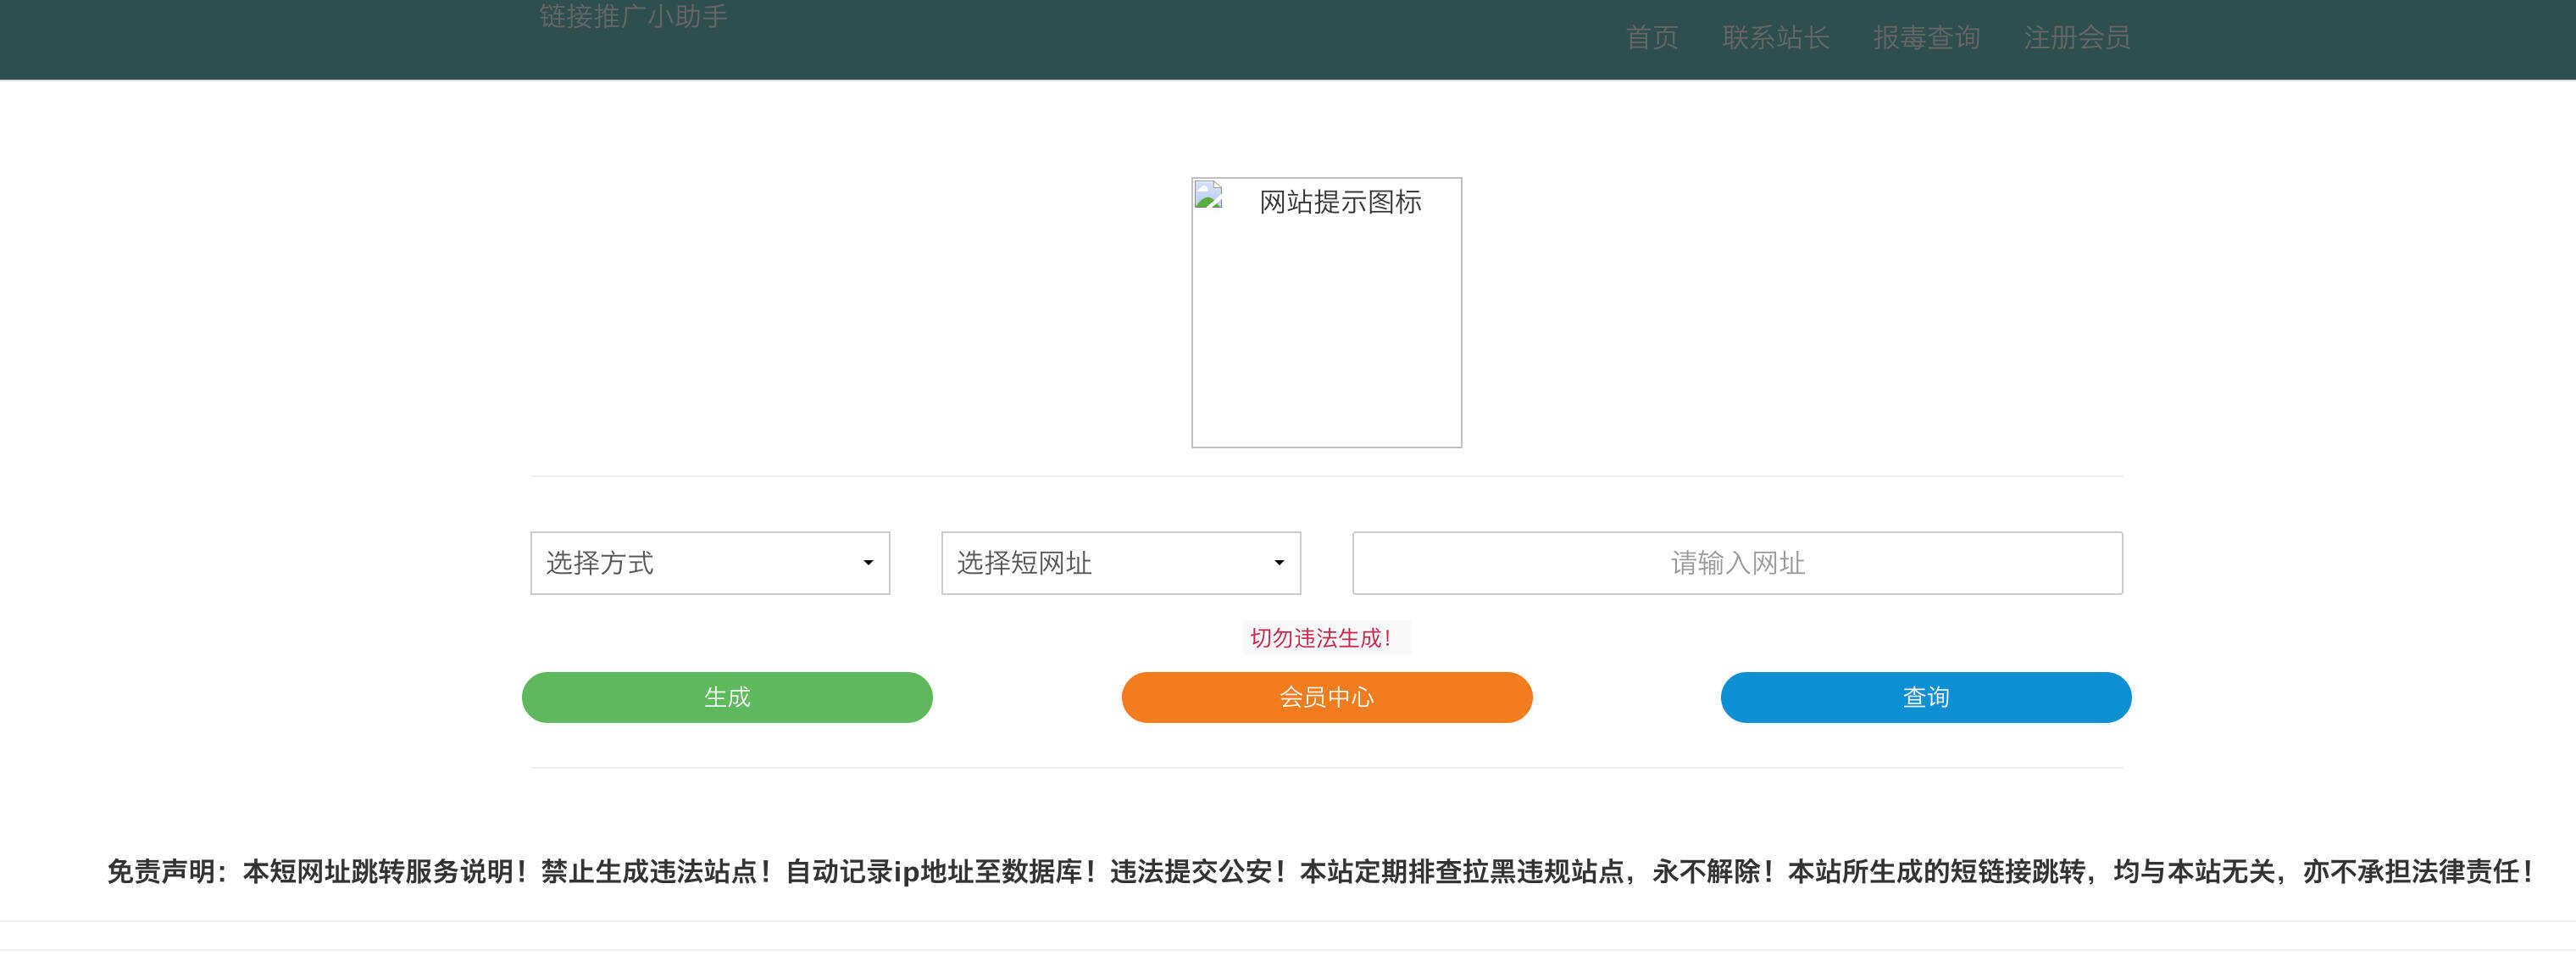The image size is (2576, 978).
Task: Click the blue 查询 button
Action: click(1925, 697)
